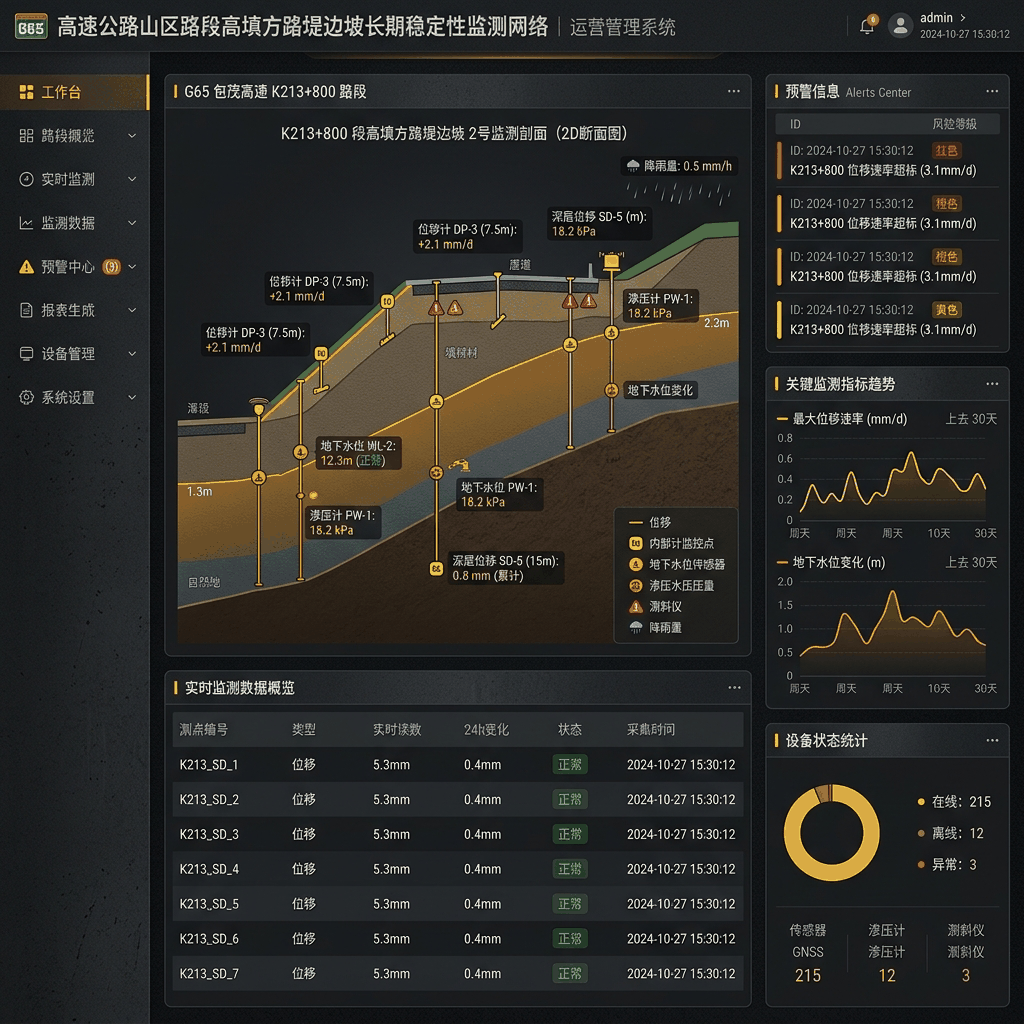1024x1024 pixels.
Task: Click the yellow risk-level alert tag
Action: click(x=946, y=310)
